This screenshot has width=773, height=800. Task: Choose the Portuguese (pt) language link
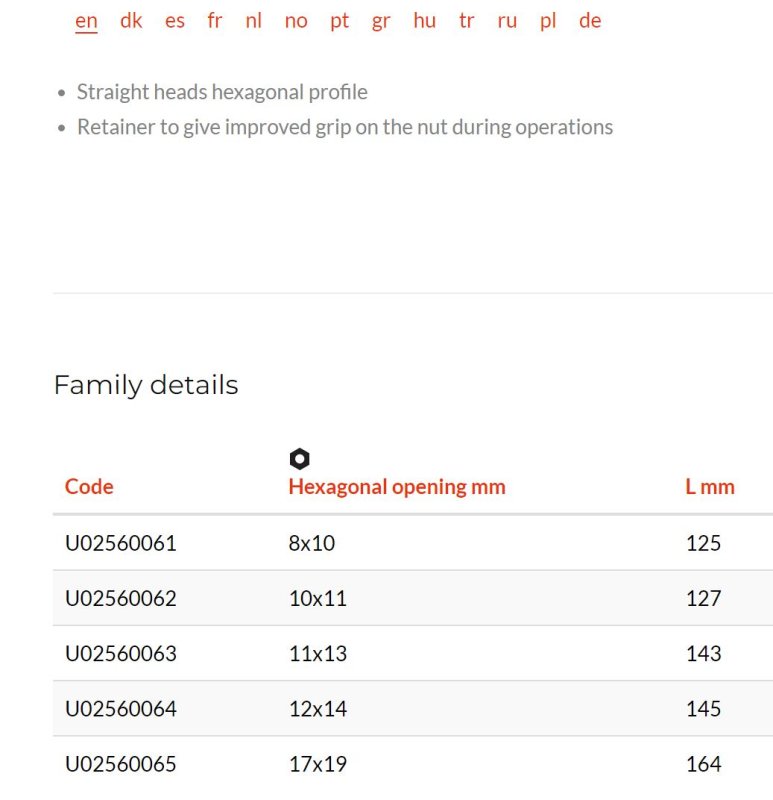pos(339,21)
